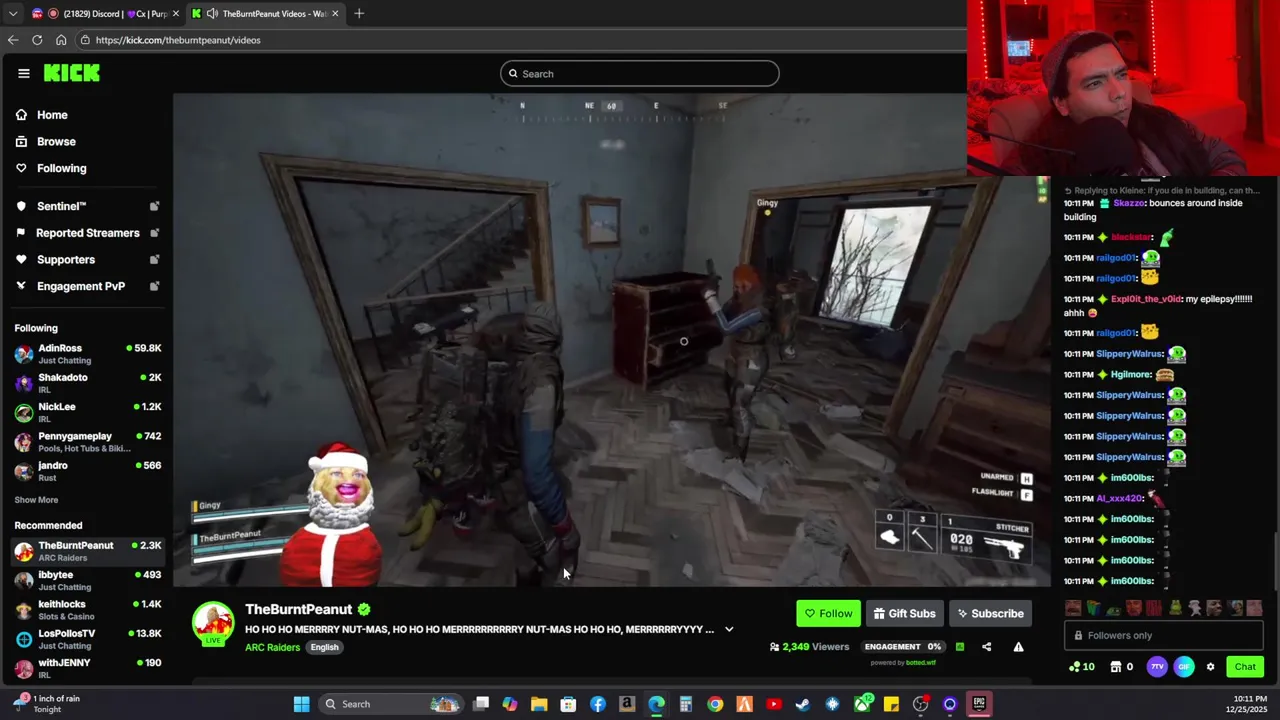Open AdinRoss channel in Following list
This screenshot has width=1280, height=720.
88,354
